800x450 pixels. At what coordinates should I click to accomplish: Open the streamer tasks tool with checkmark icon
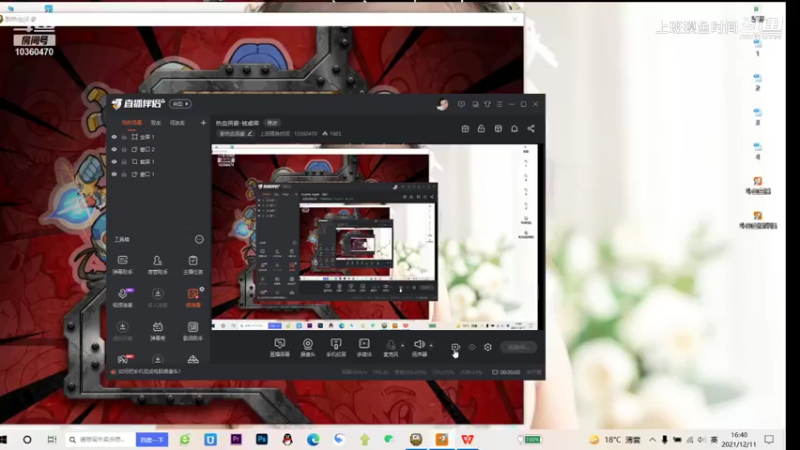[193, 264]
